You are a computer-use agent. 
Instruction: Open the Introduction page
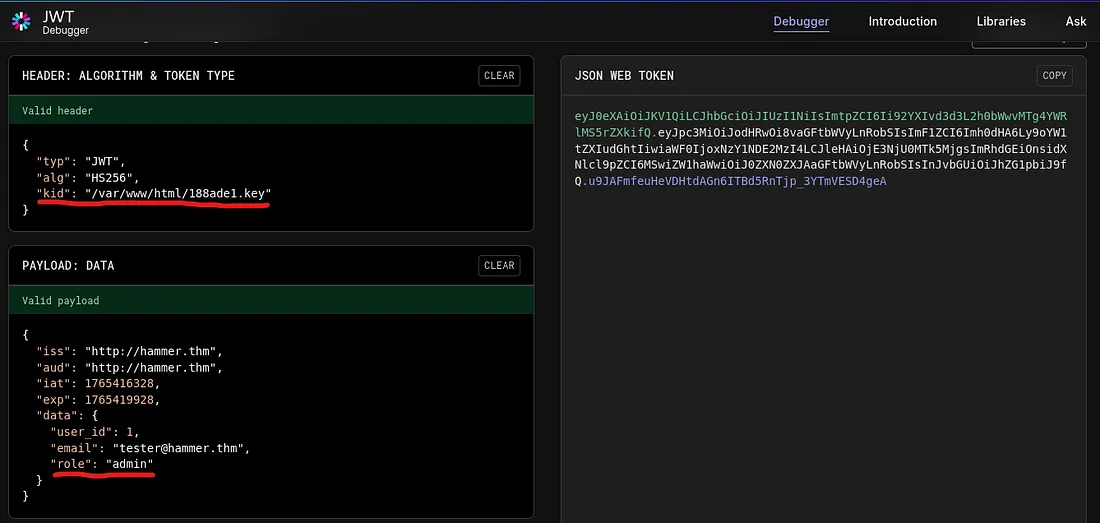902,21
